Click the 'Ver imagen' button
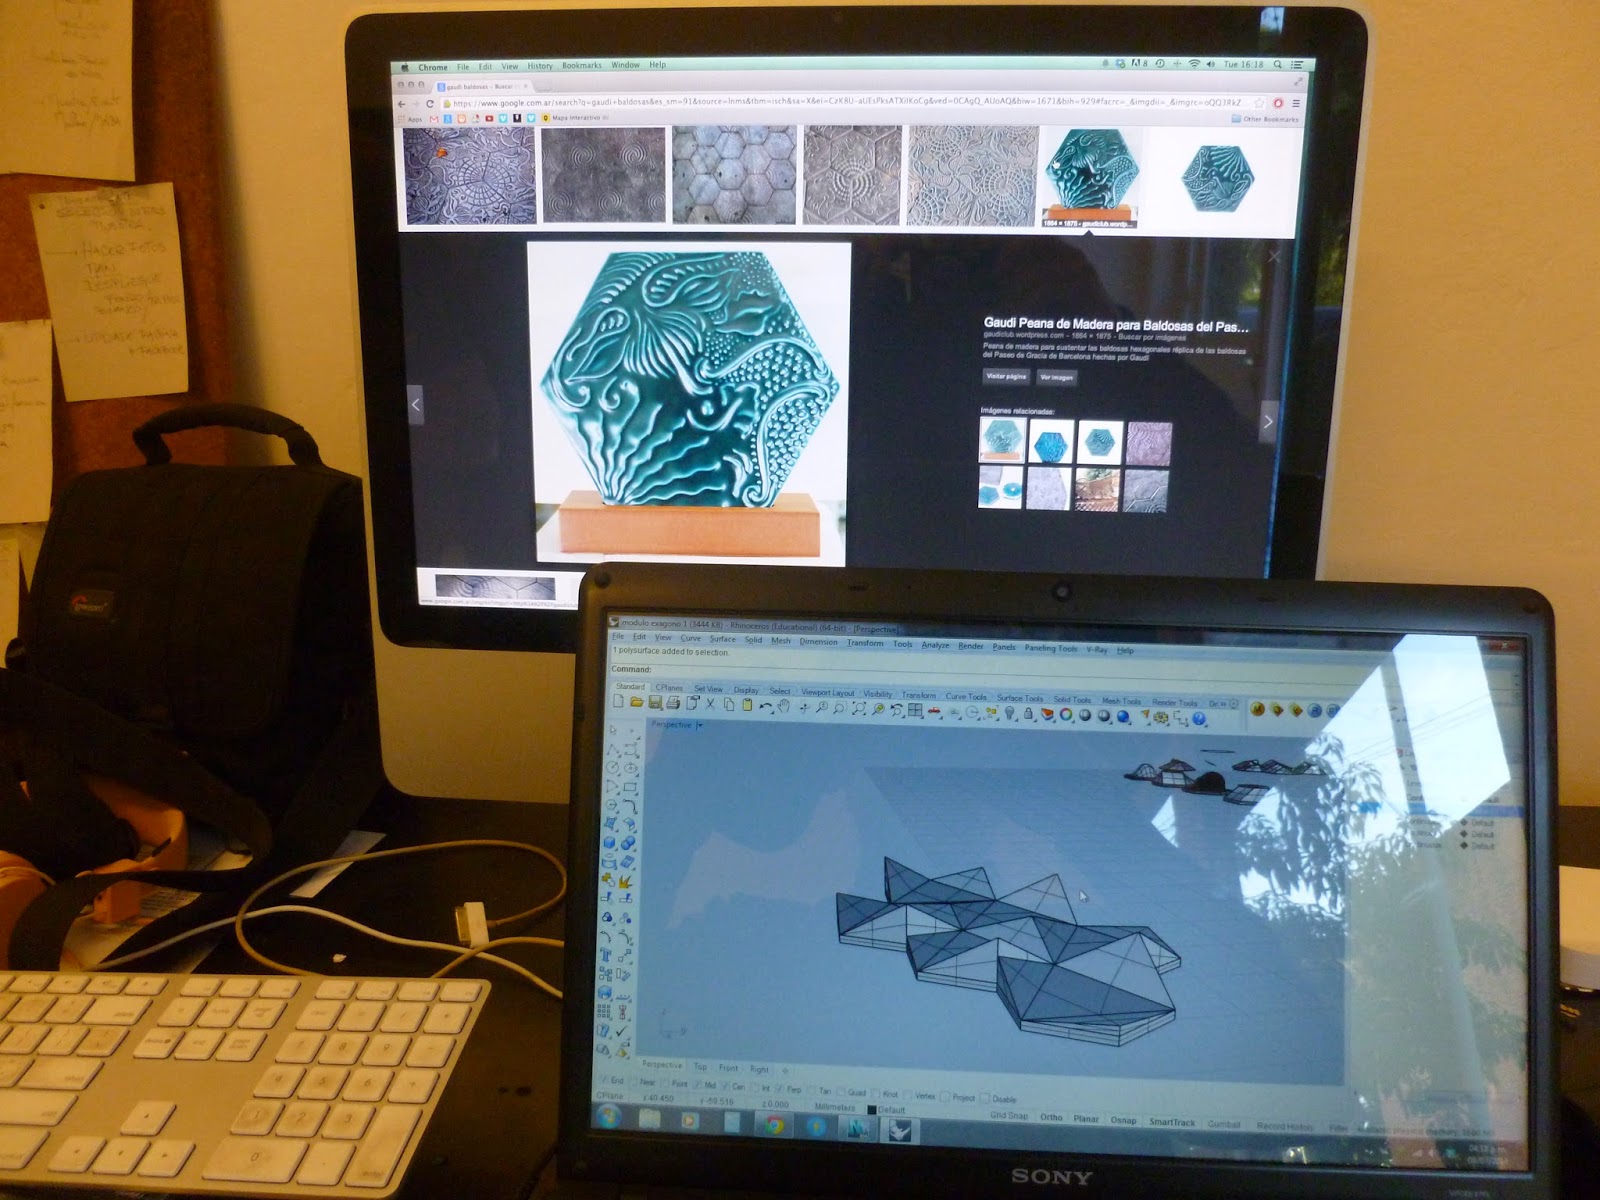 (x=1056, y=377)
